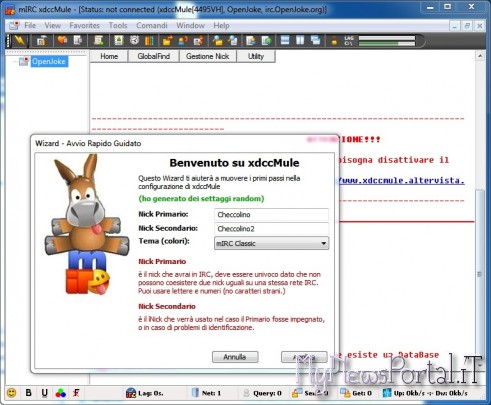Open the notify list toolbar icon
Screen dimensions: 491x405
[x=251, y=40]
